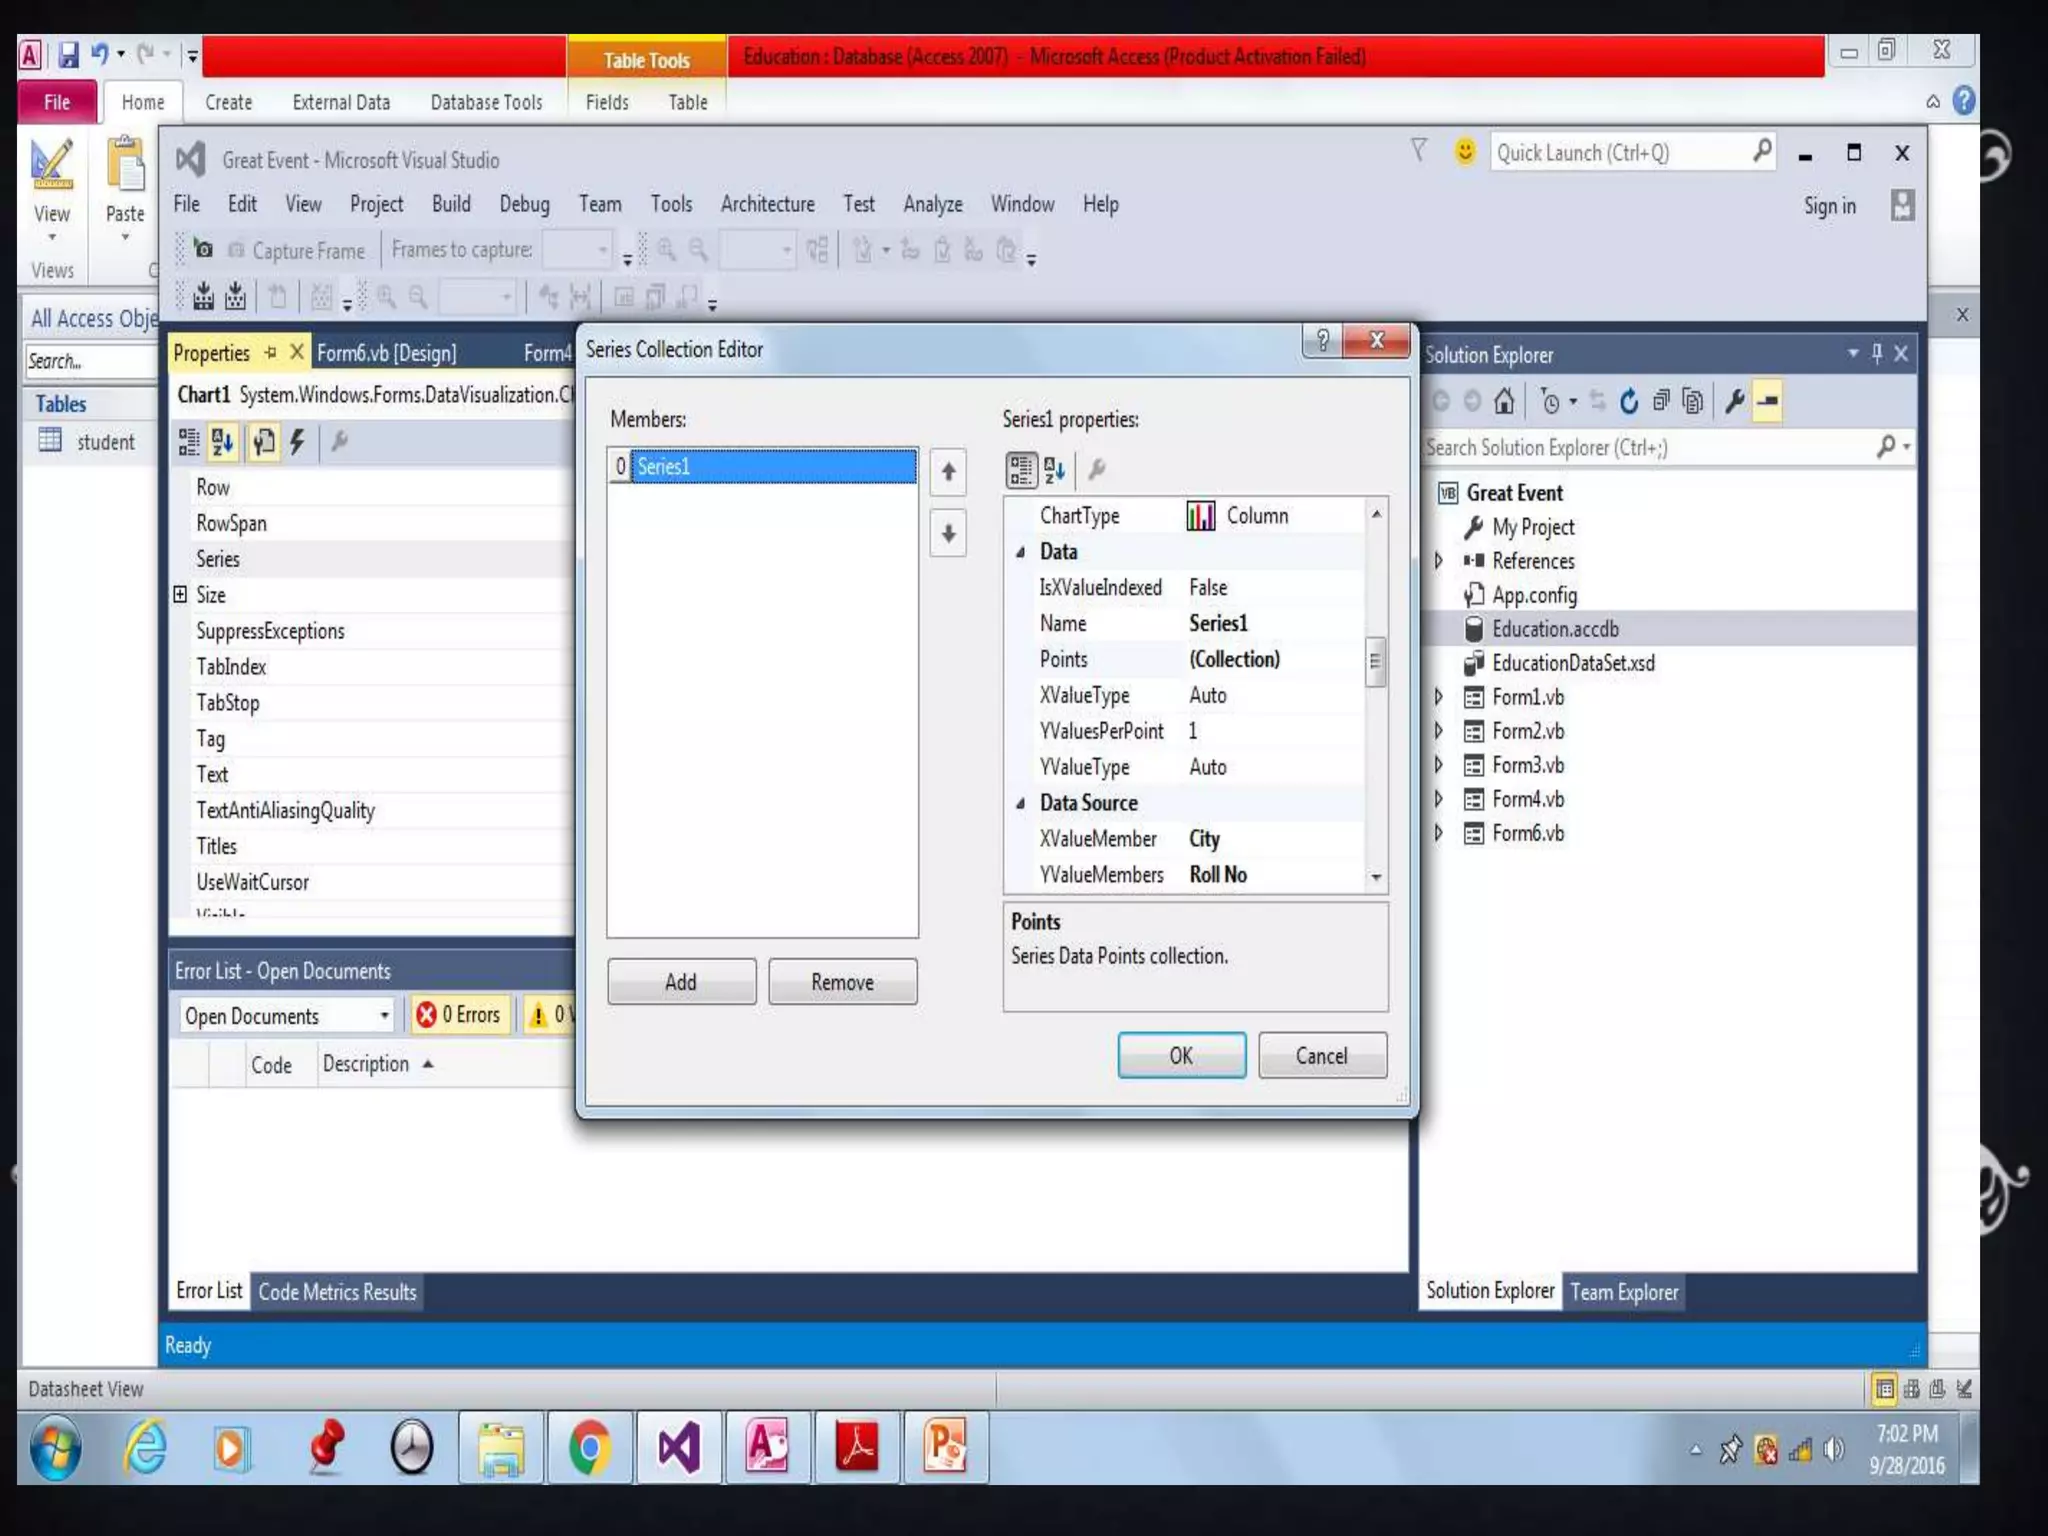The height and width of the screenshot is (1536, 2048).
Task: Collapse the Data Source category
Action: pos(1020,803)
